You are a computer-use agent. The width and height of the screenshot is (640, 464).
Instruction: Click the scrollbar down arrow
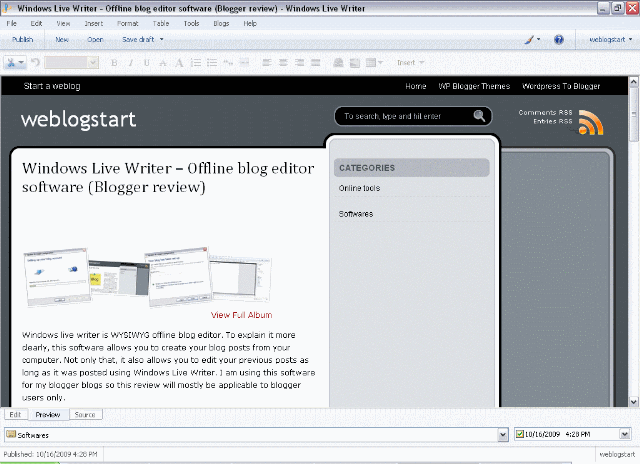633,402
